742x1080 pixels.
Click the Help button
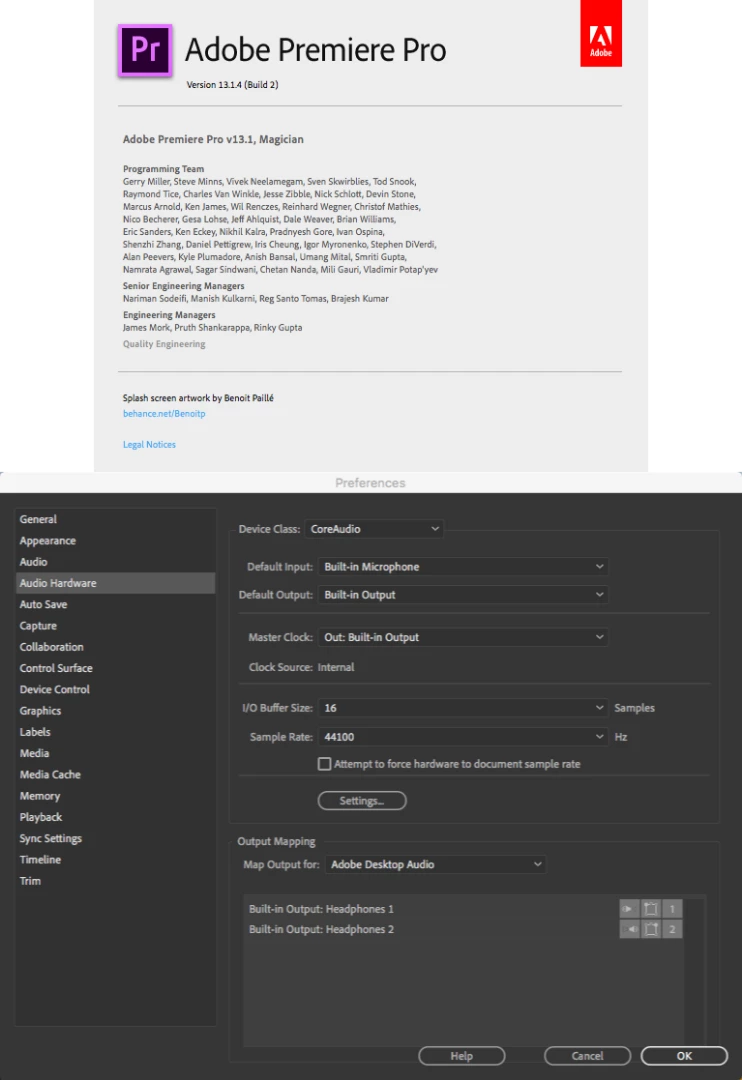coord(462,1056)
